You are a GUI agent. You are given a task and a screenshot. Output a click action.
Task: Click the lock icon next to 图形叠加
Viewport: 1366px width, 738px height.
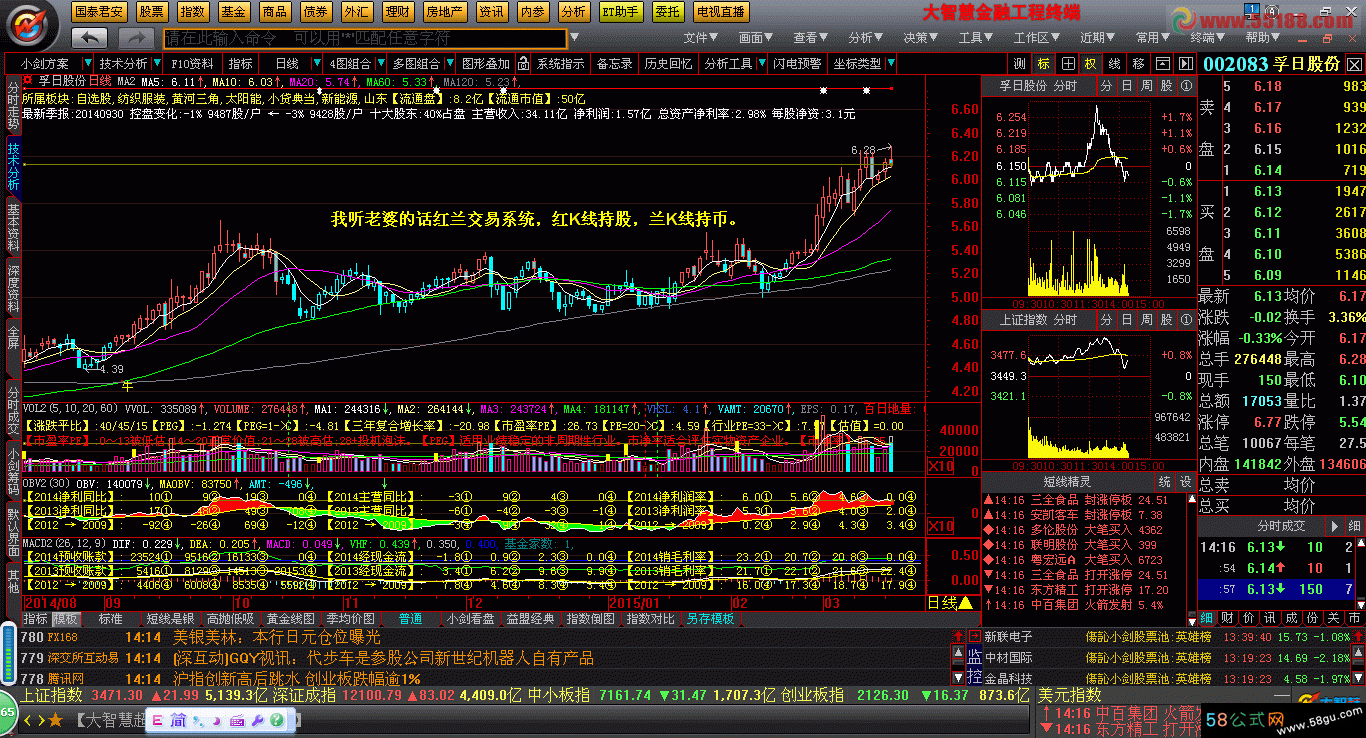coord(521,63)
